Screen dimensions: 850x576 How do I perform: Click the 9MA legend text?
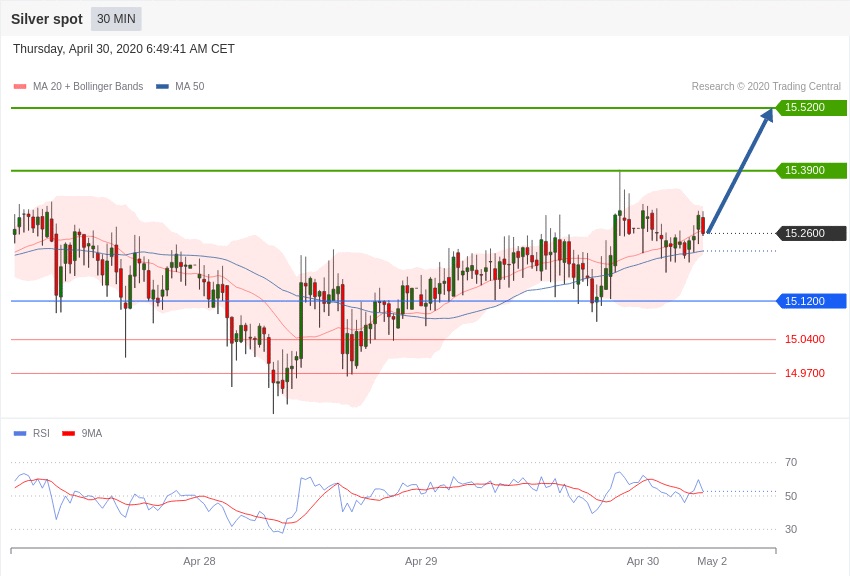92,433
